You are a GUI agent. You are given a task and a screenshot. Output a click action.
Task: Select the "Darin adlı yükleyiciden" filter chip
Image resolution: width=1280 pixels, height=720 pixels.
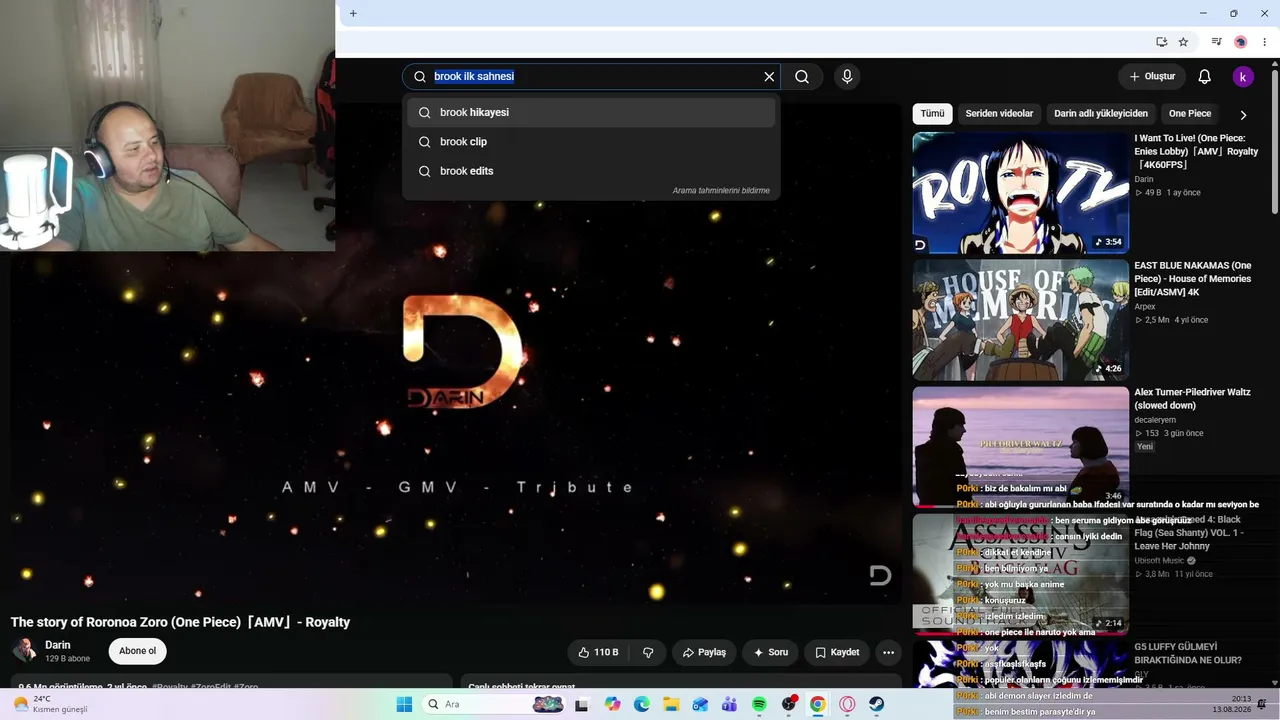point(1101,114)
